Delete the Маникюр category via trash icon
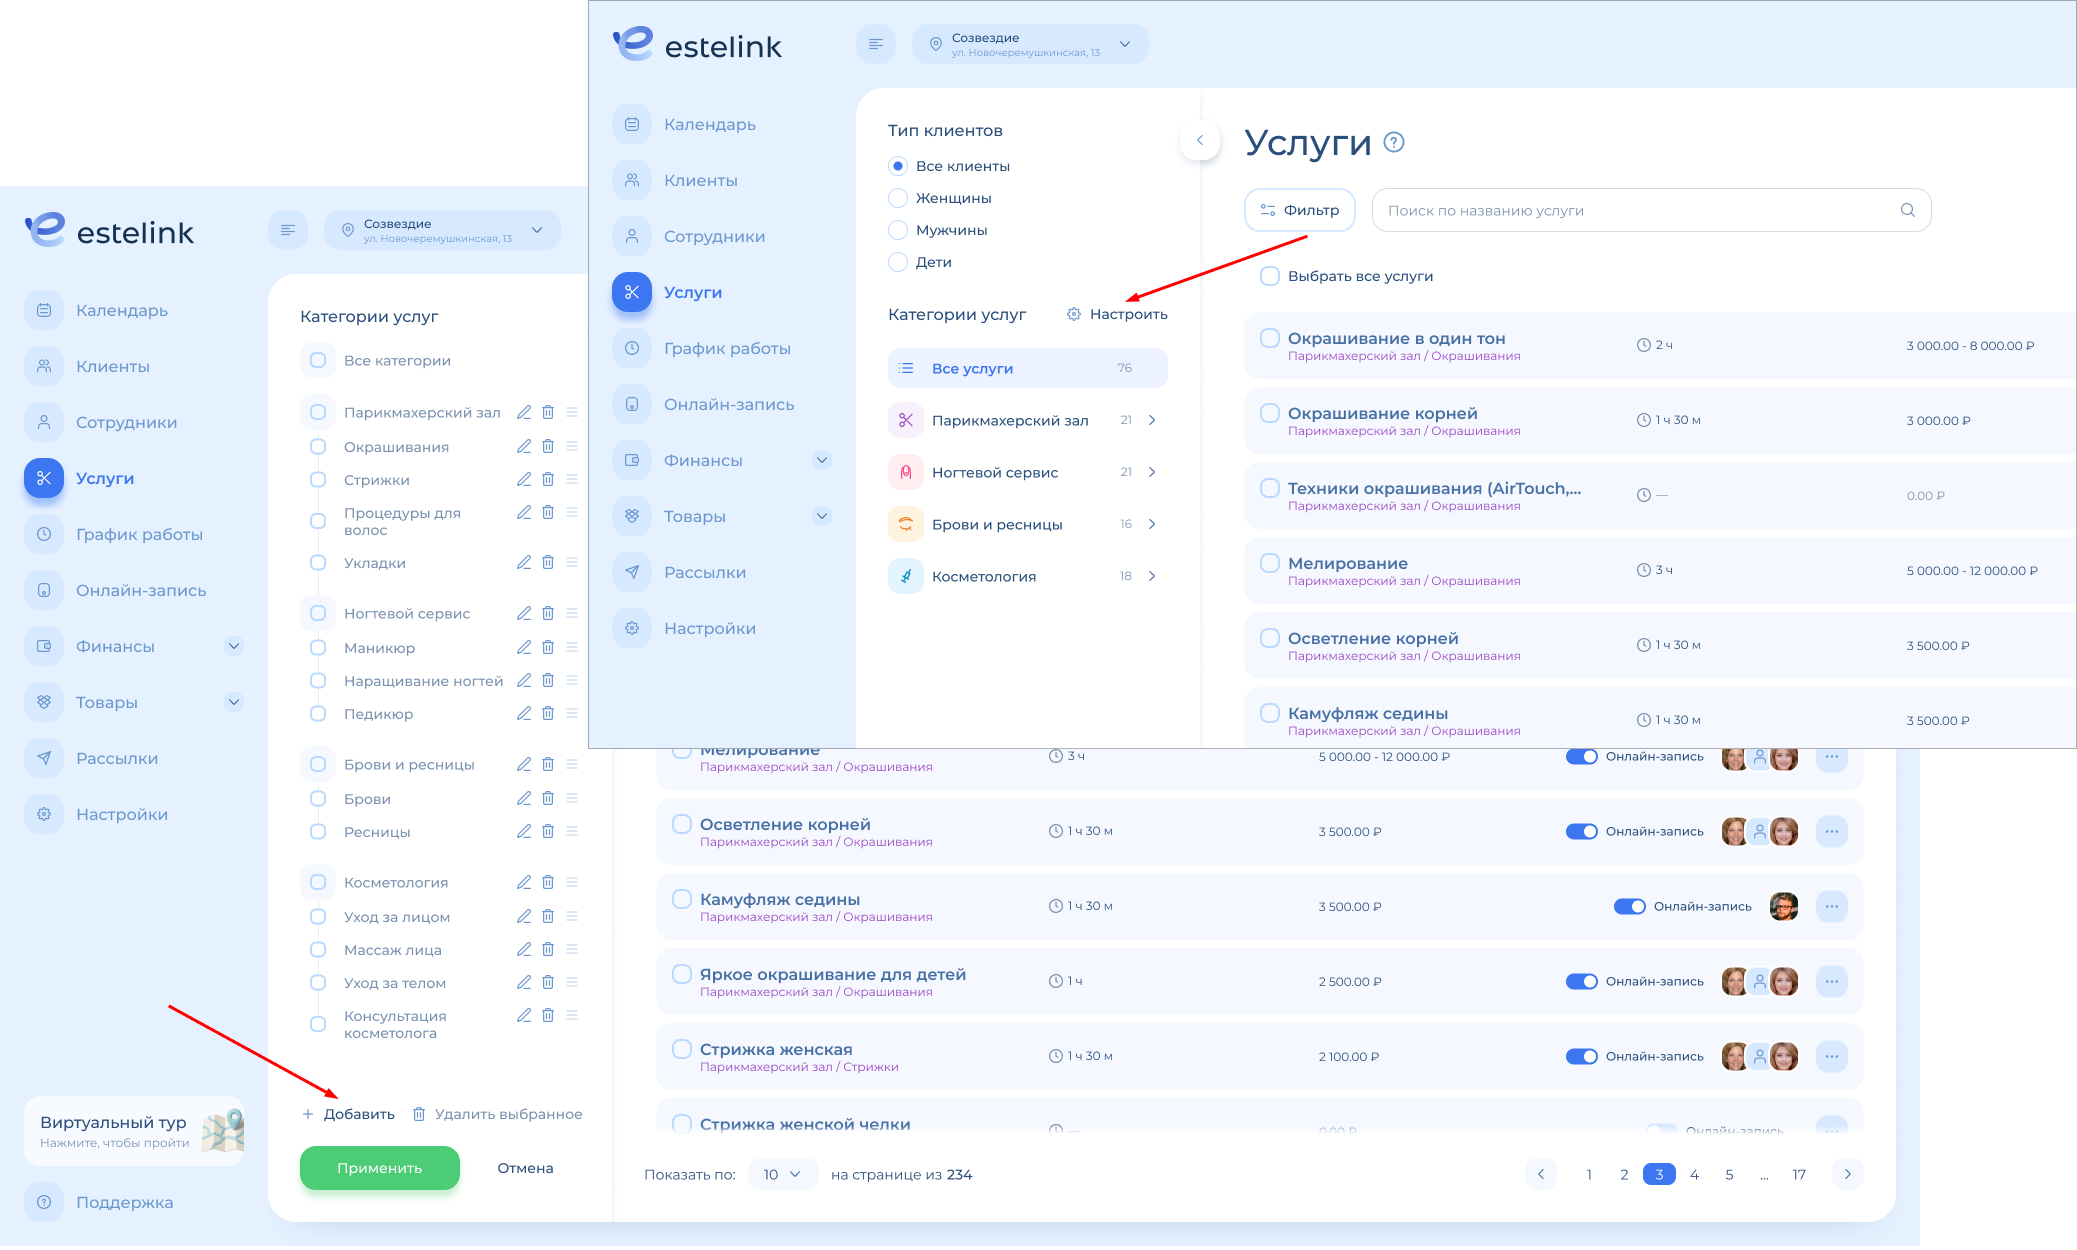Screen dimensions: 2077x1250 click(548, 647)
